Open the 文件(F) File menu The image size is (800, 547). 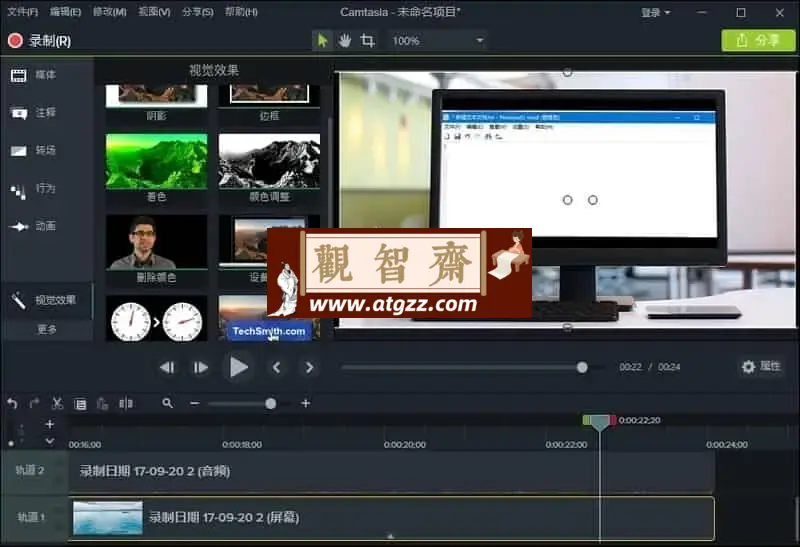pos(22,12)
